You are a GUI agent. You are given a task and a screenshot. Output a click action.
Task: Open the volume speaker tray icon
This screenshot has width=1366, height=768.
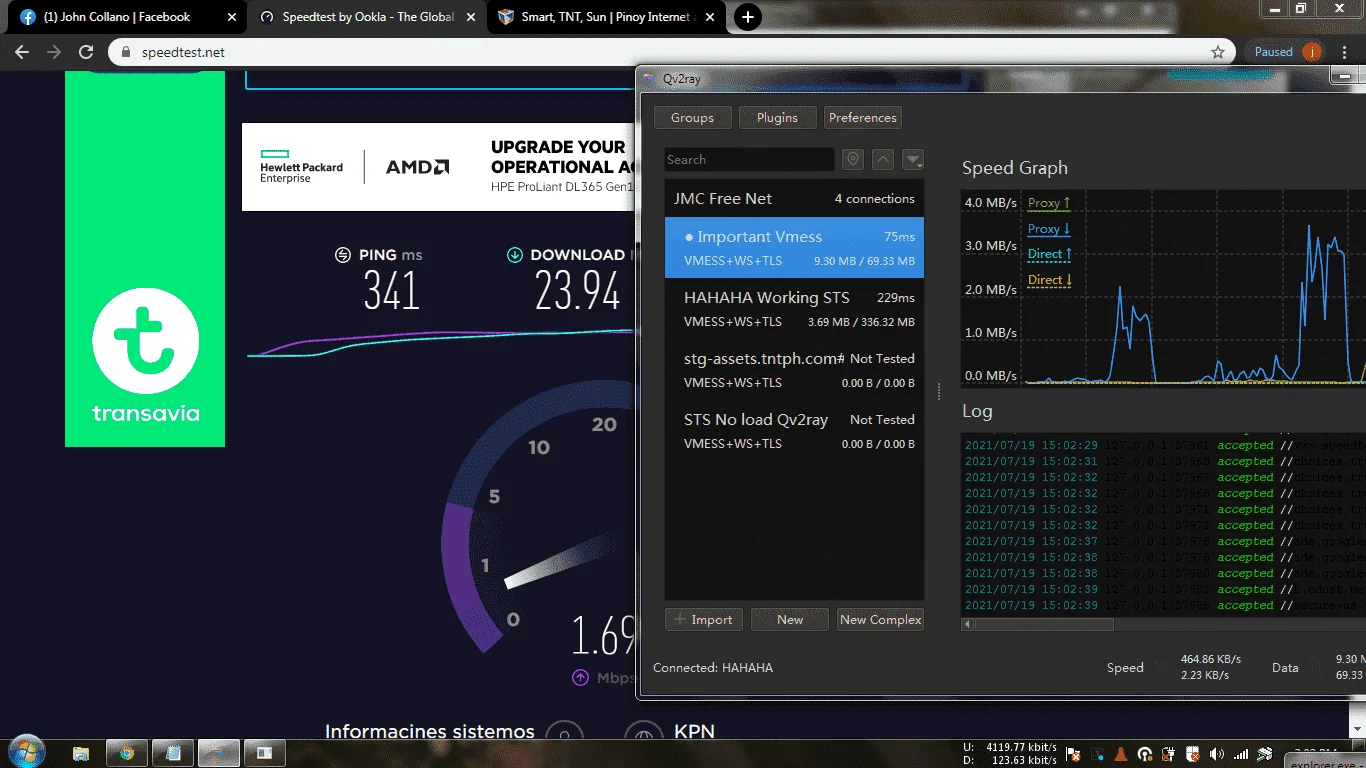pyautogui.click(x=1217, y=754)
